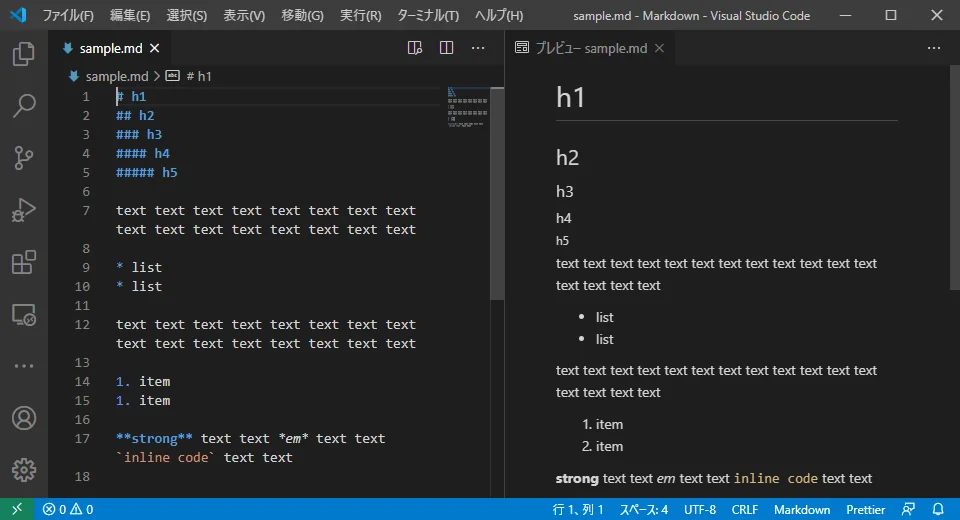Open the Search view in activity bar
This screenshot has width=960, height=520.
(23, 105)
